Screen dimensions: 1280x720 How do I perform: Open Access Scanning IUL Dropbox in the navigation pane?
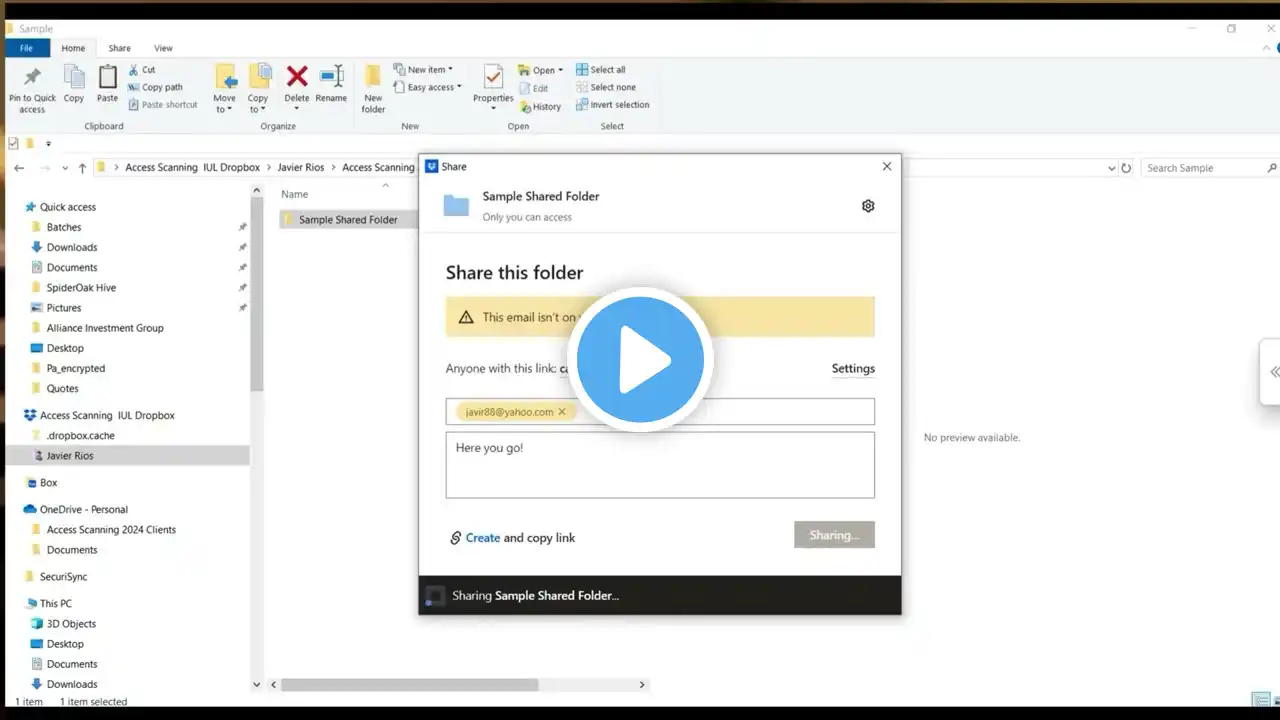[107, 415]
